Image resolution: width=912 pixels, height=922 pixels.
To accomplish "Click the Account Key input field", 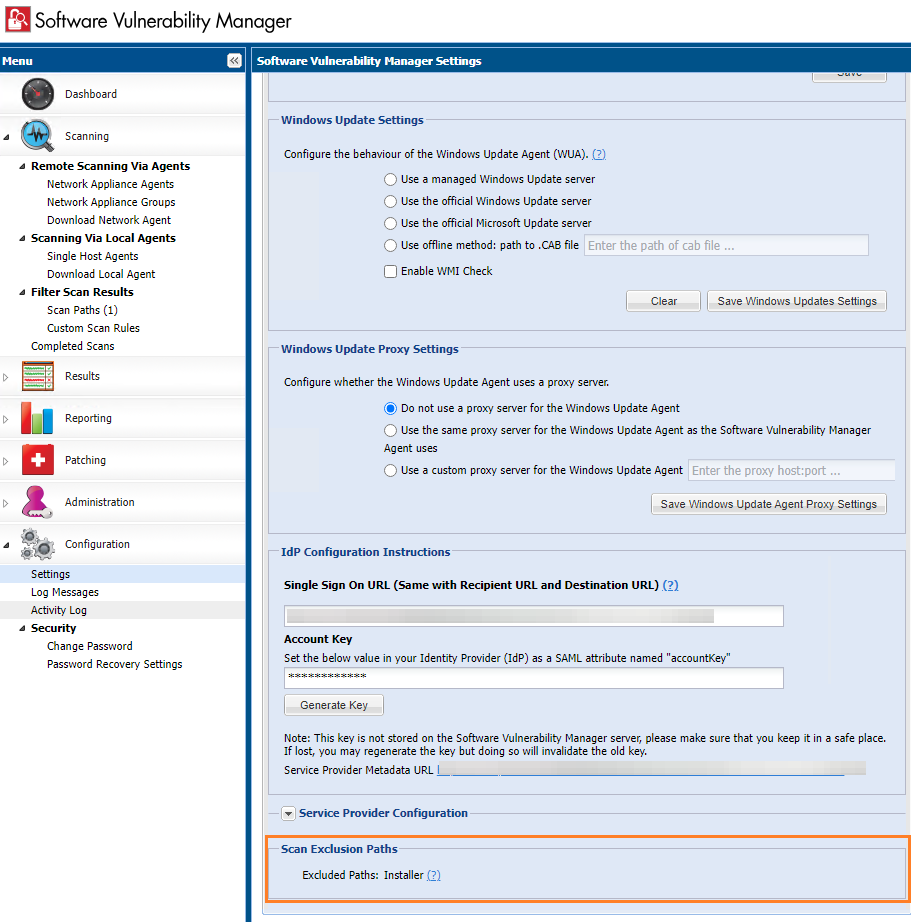I will point(534,677).
